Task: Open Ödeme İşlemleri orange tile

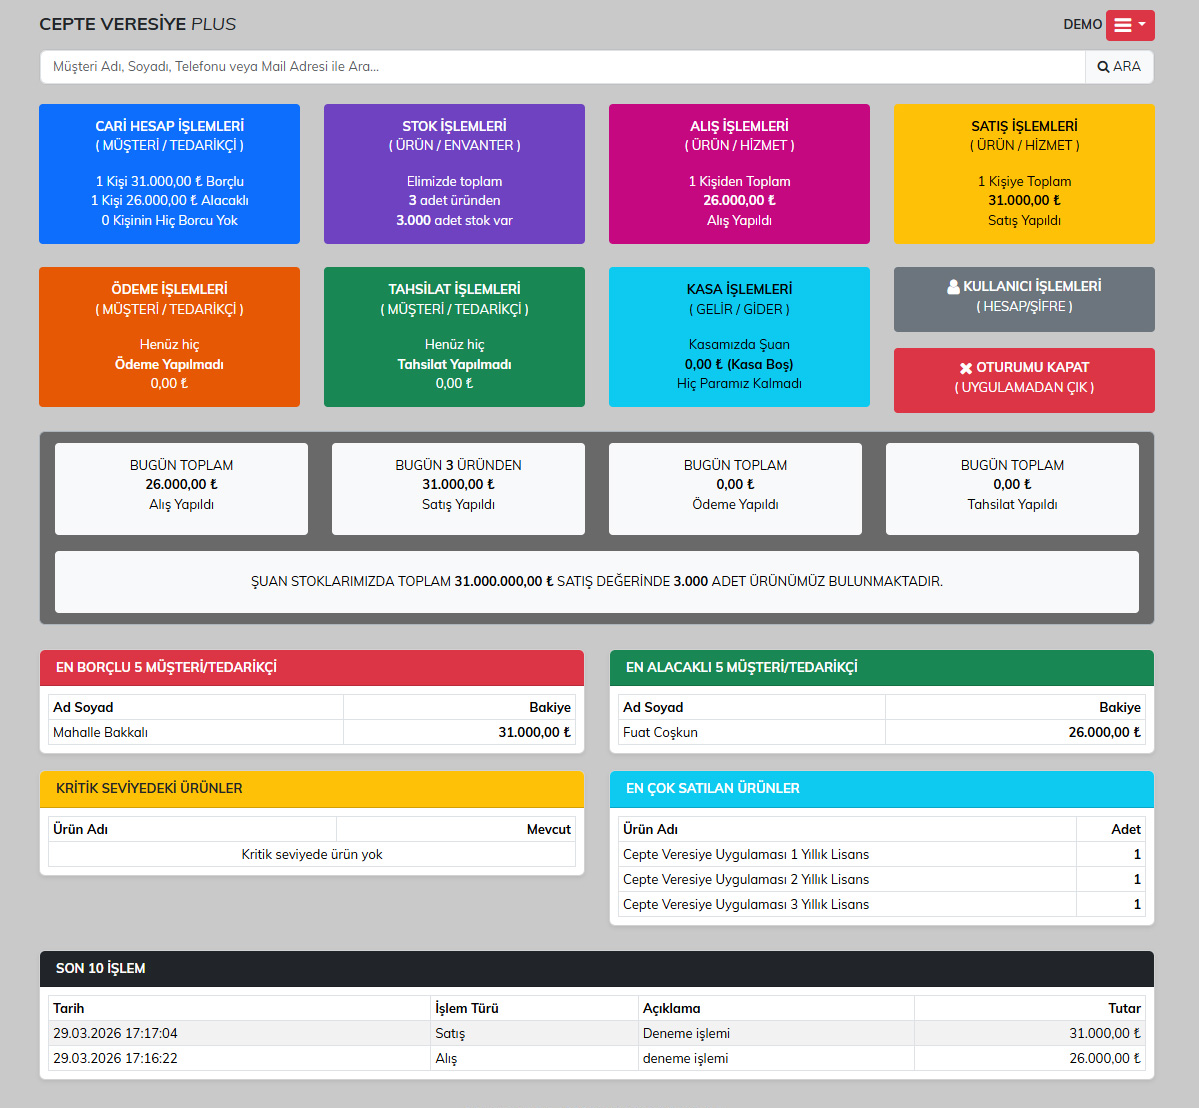Action: tap(169, 337)
